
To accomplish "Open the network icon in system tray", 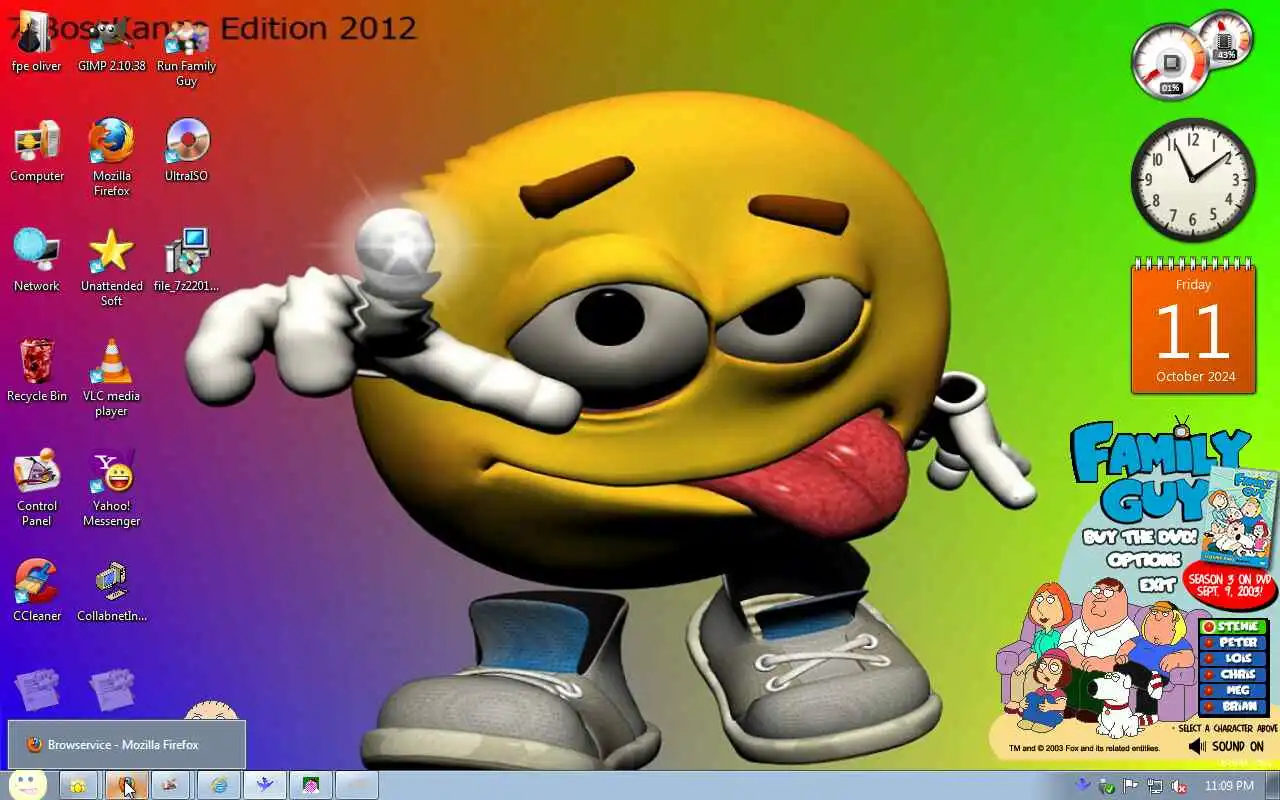I will coord(1155,786).
